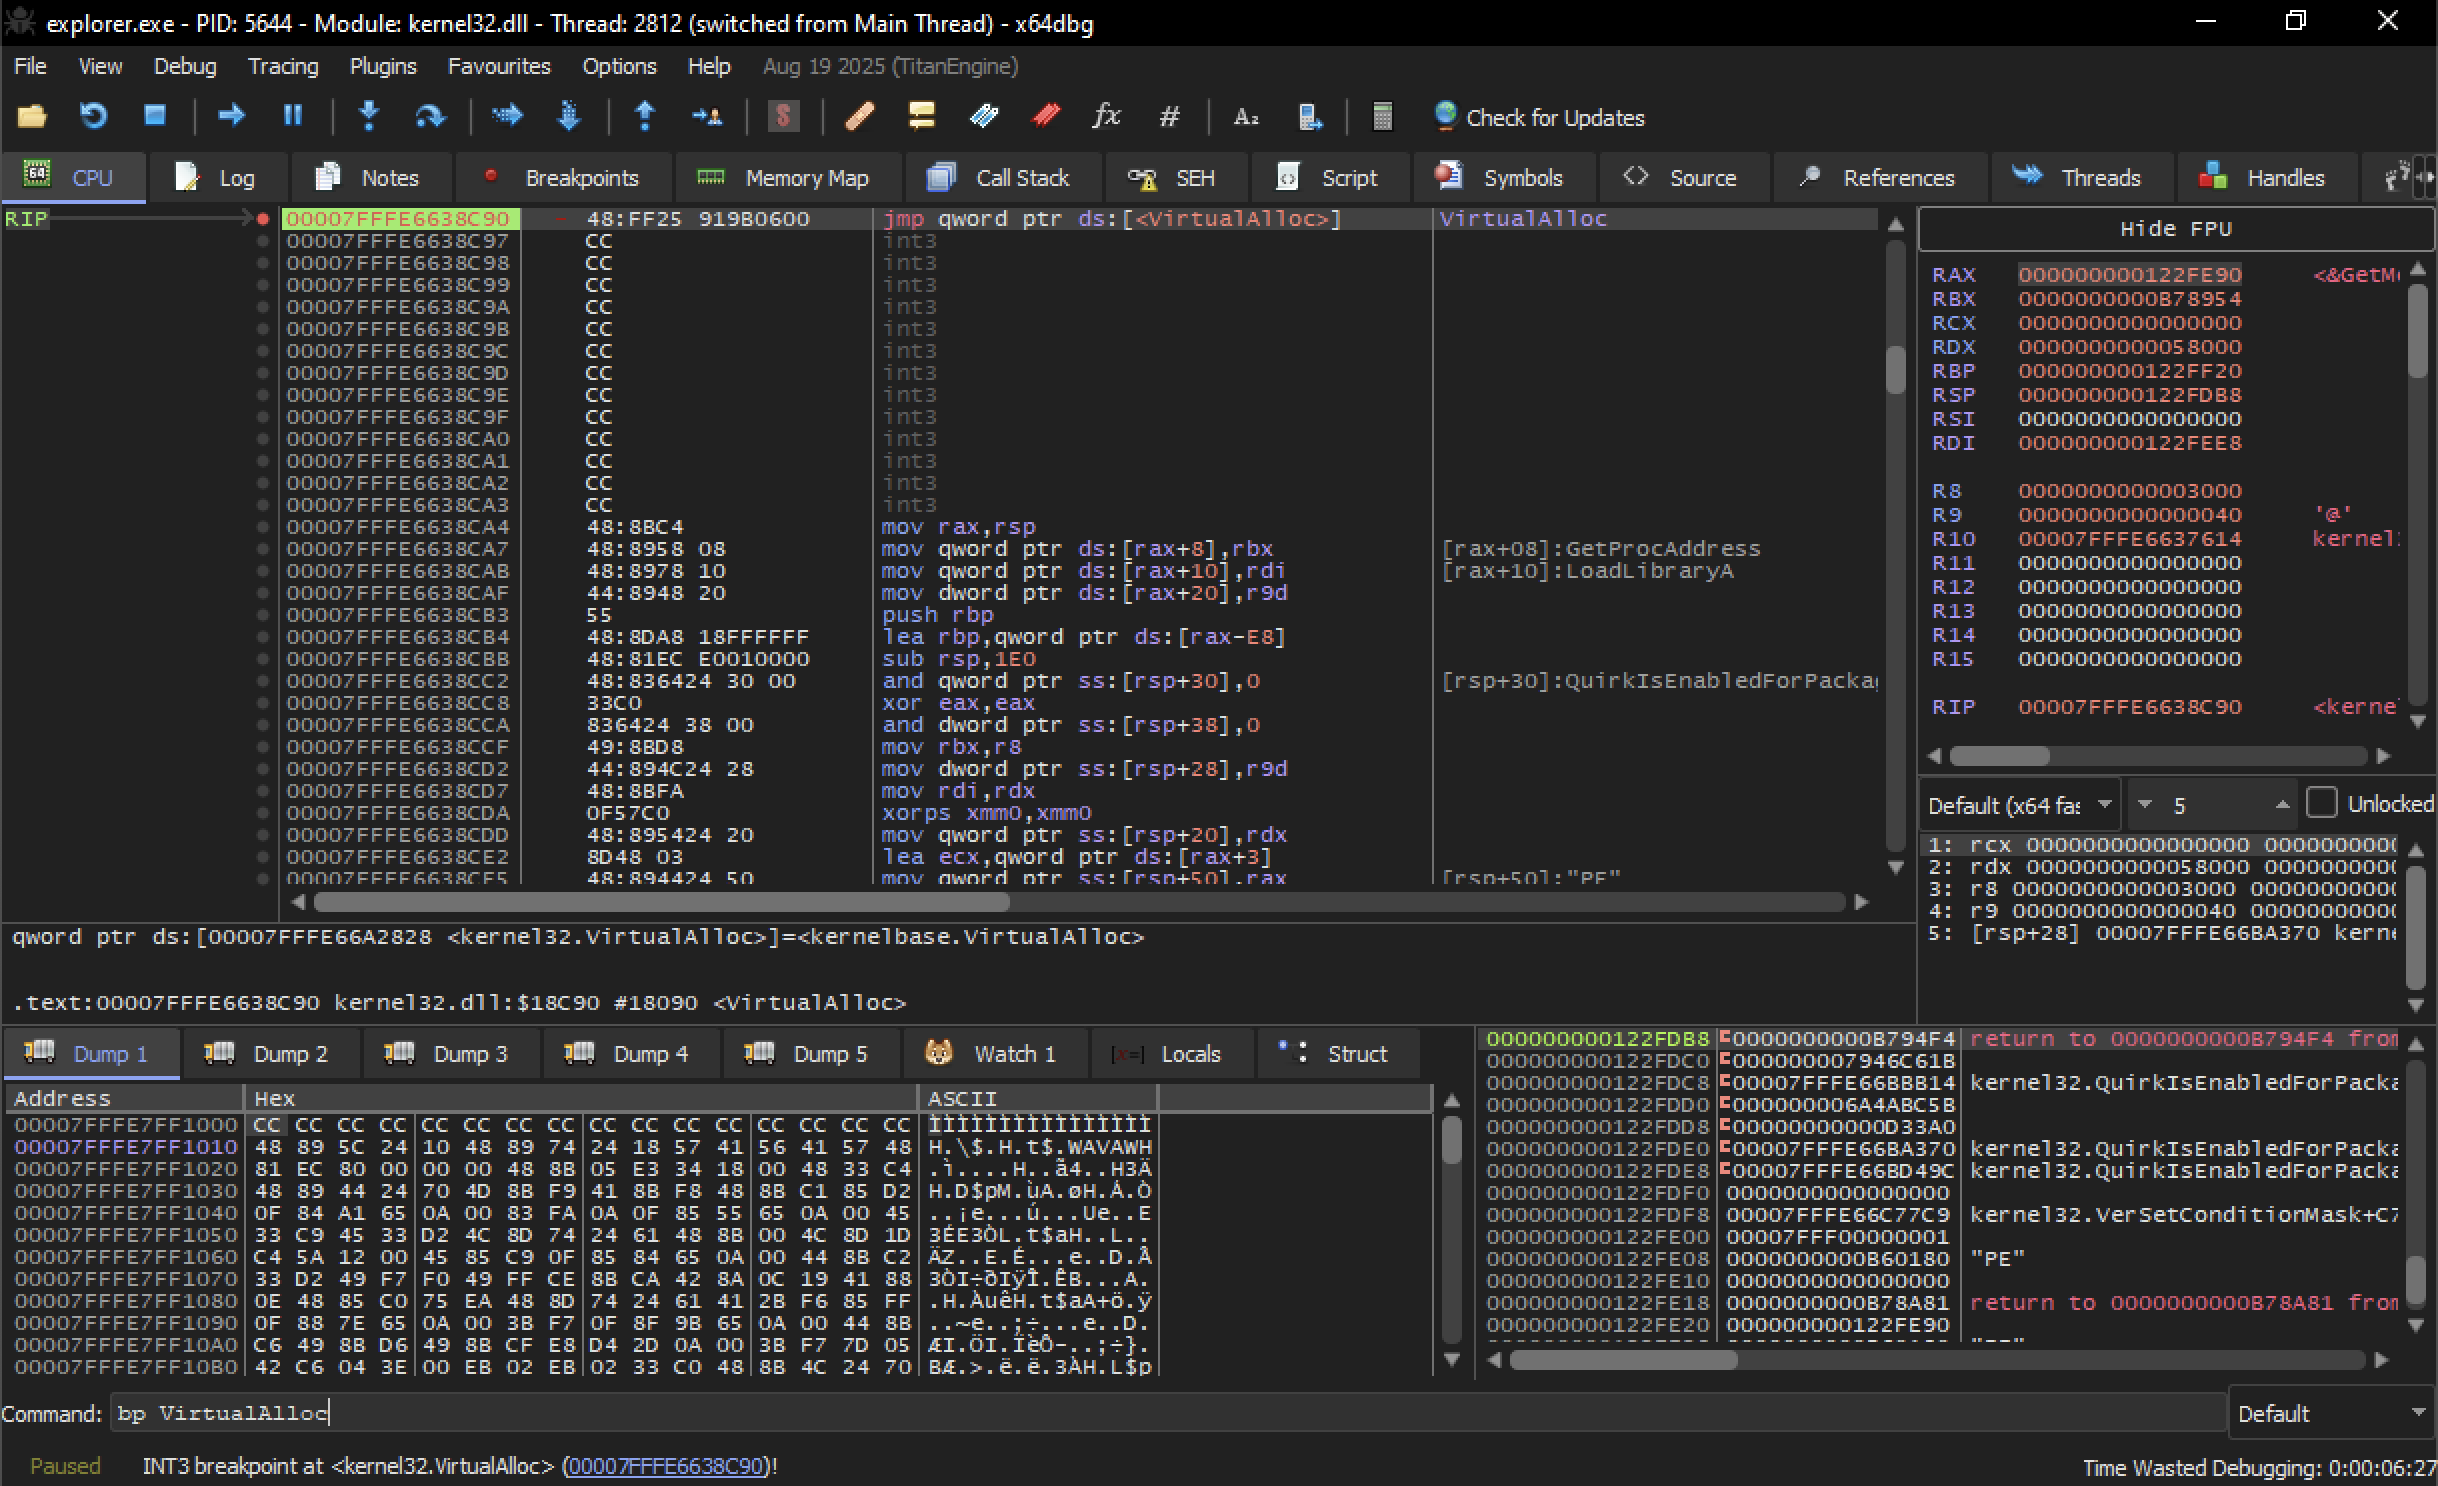This screenshot has width=2438, height=1486.
Task: Toggle the Unlocked checkbox
Action: (2321, 803)
